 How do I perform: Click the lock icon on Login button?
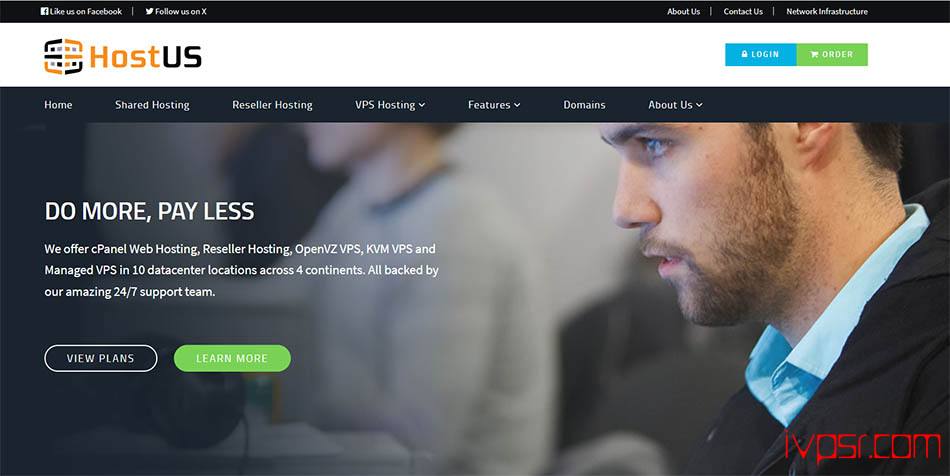[x=745, y=54]
